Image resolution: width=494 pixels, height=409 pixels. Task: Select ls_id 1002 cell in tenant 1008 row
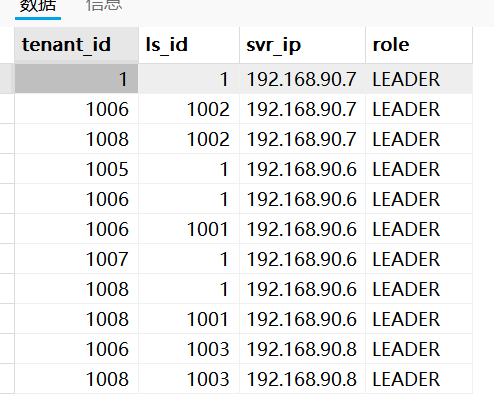(x=189, y=139)
